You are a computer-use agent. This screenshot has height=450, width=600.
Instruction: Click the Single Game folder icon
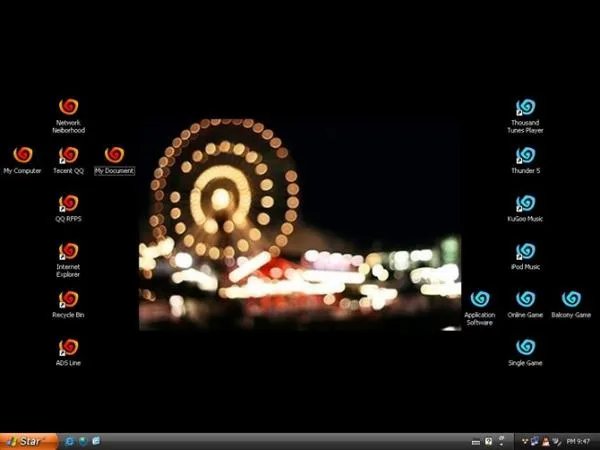pos(525,348)
